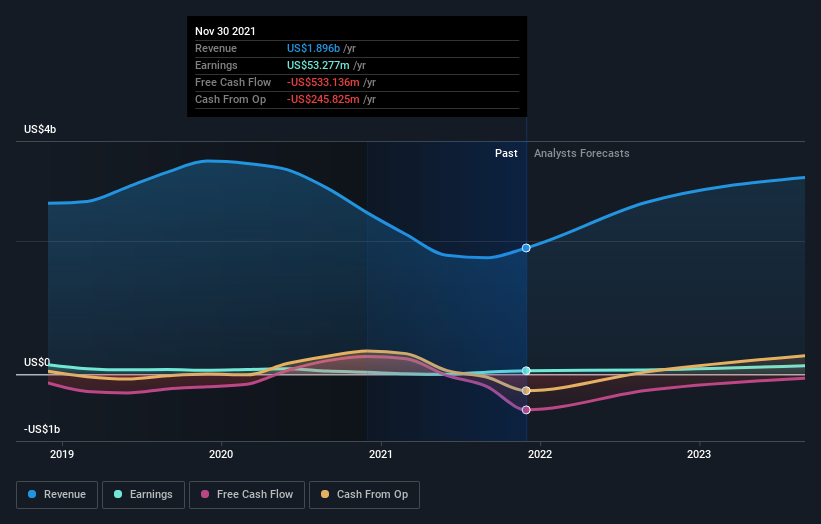Click the US$0 y-axis label

coord(37,362)
